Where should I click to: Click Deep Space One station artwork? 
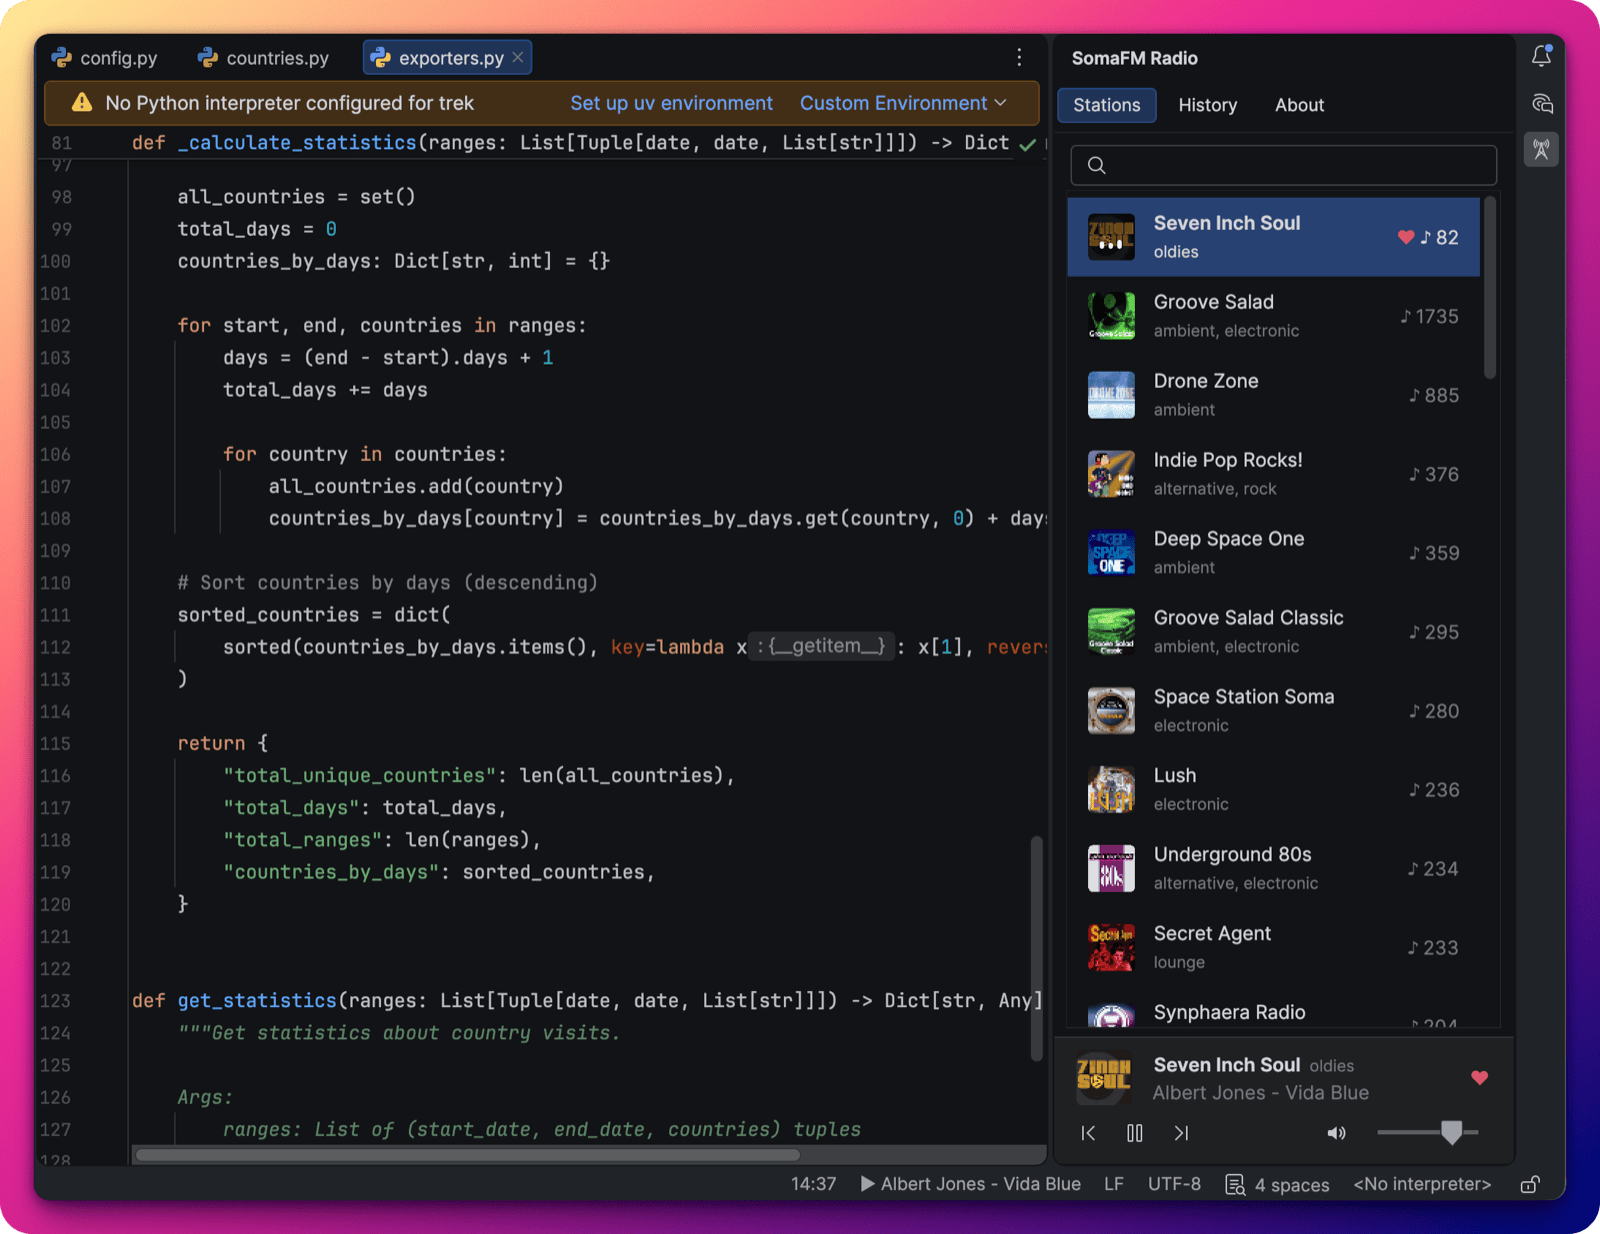coord(1111,553)
